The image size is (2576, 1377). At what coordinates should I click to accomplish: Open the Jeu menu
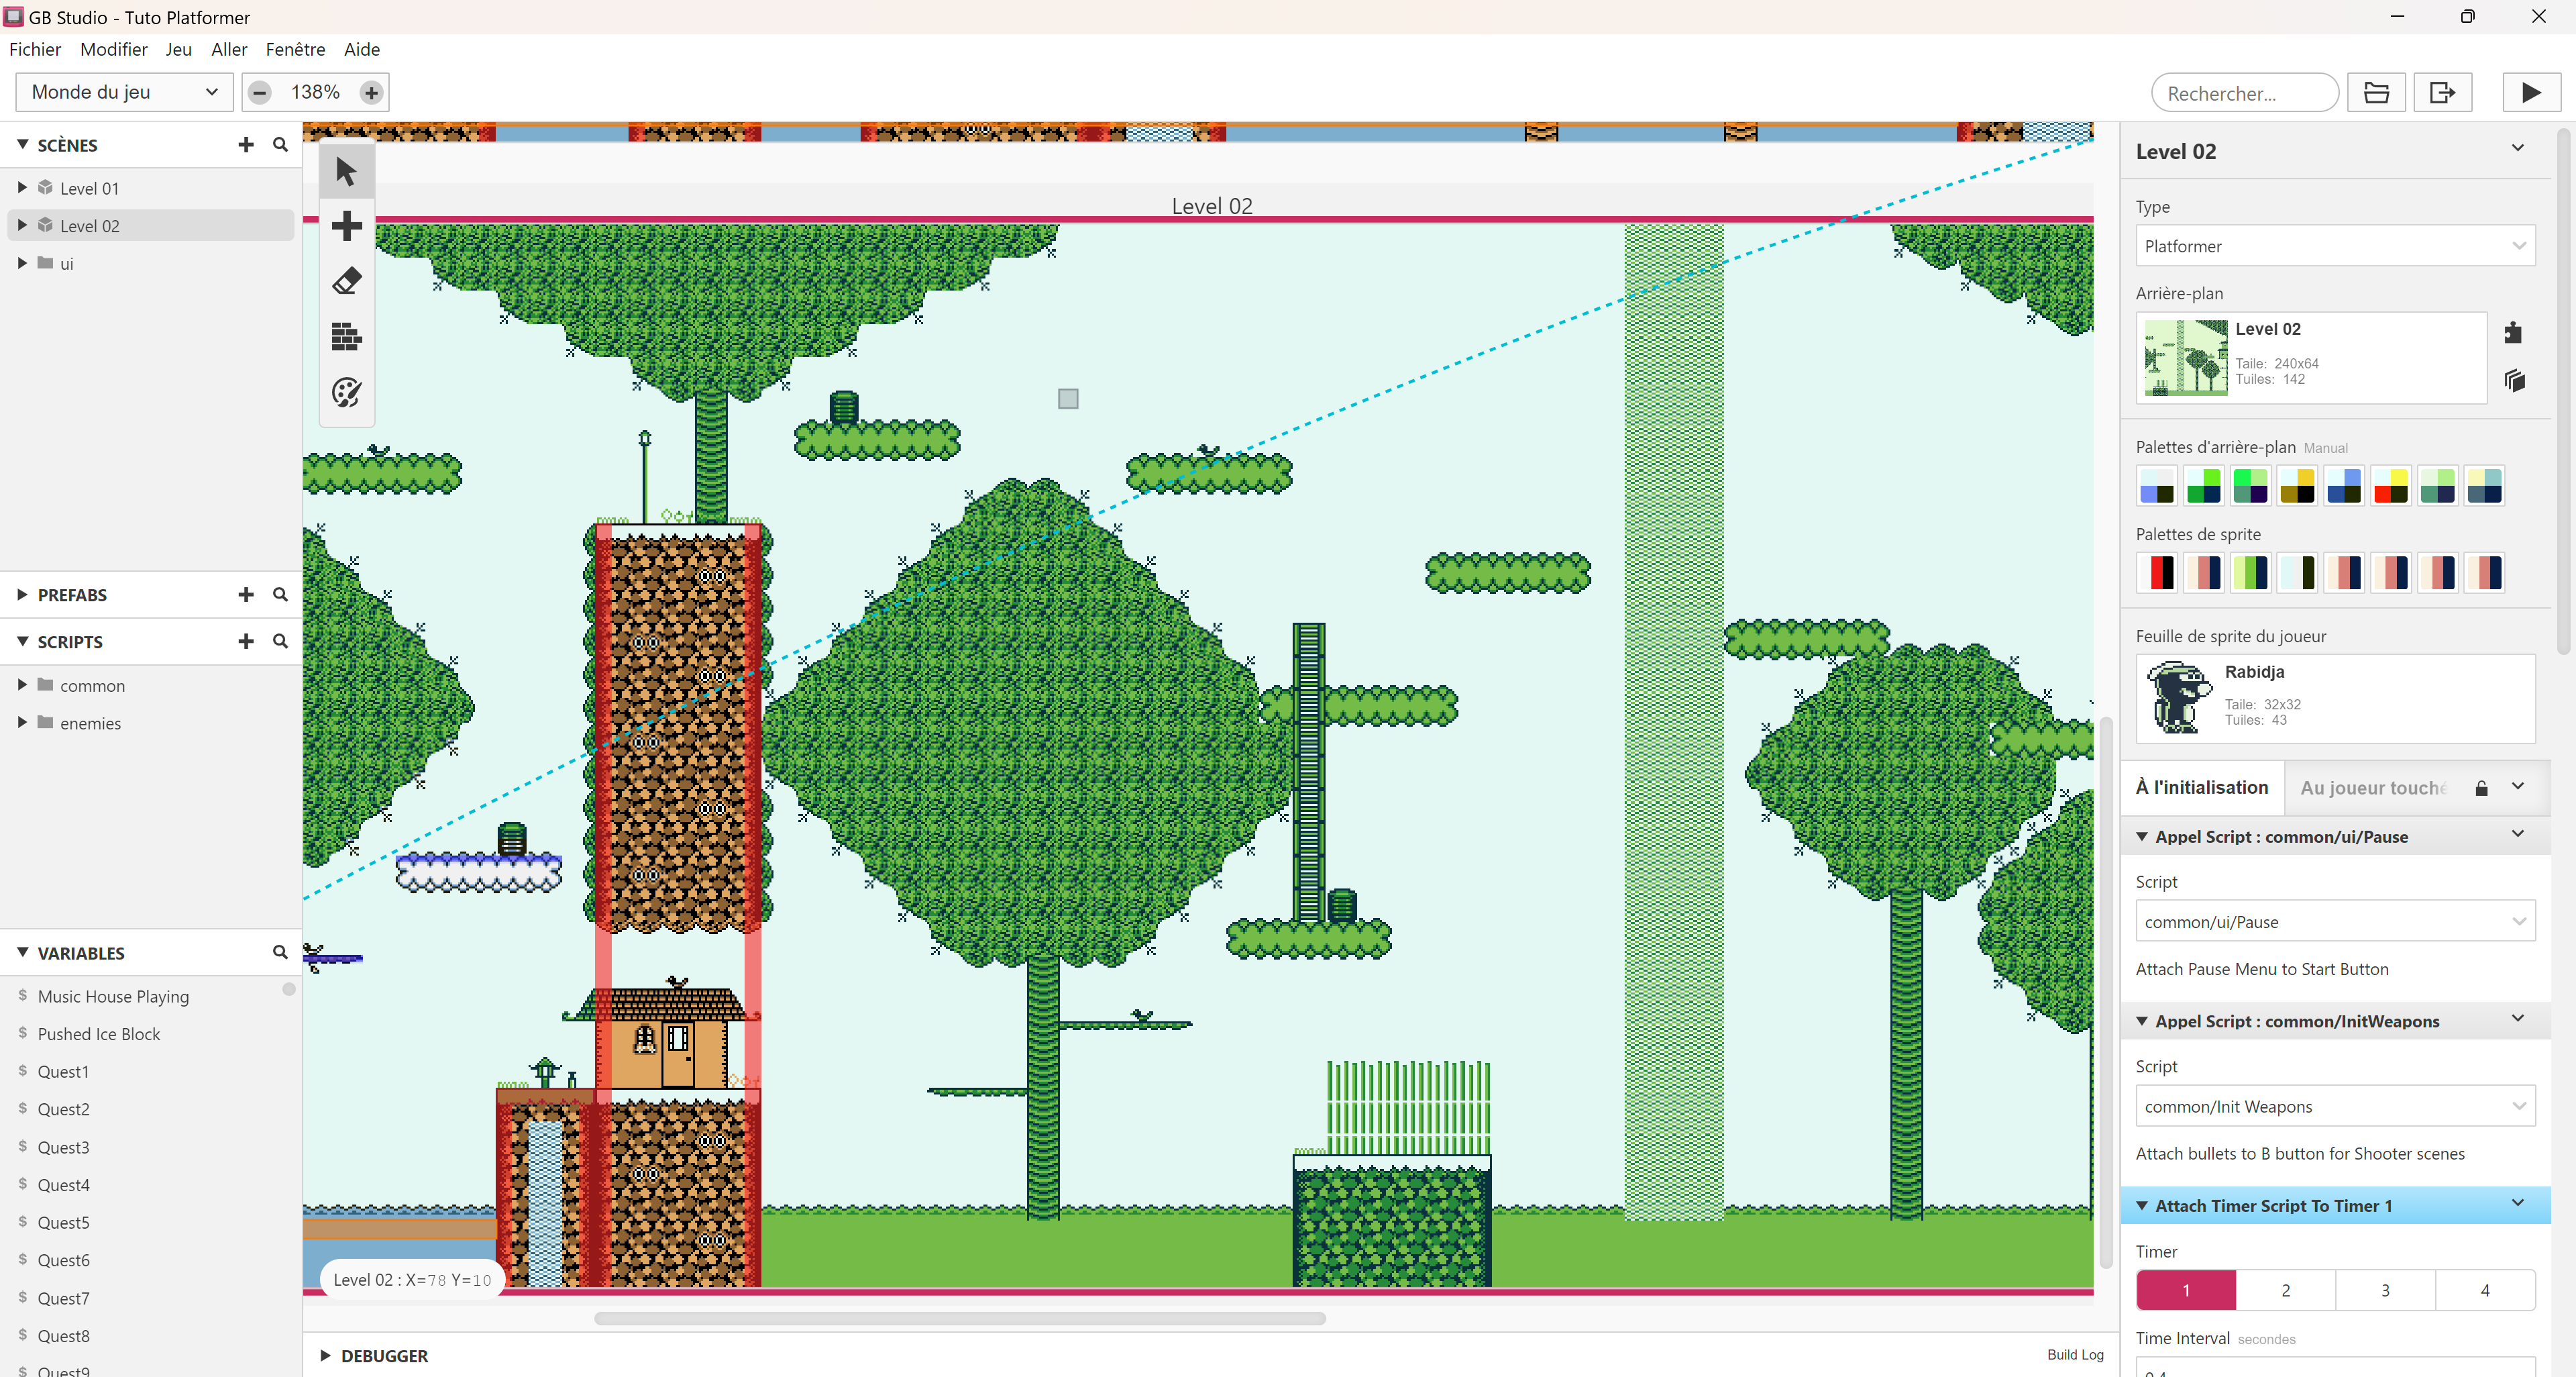point(178,49)
